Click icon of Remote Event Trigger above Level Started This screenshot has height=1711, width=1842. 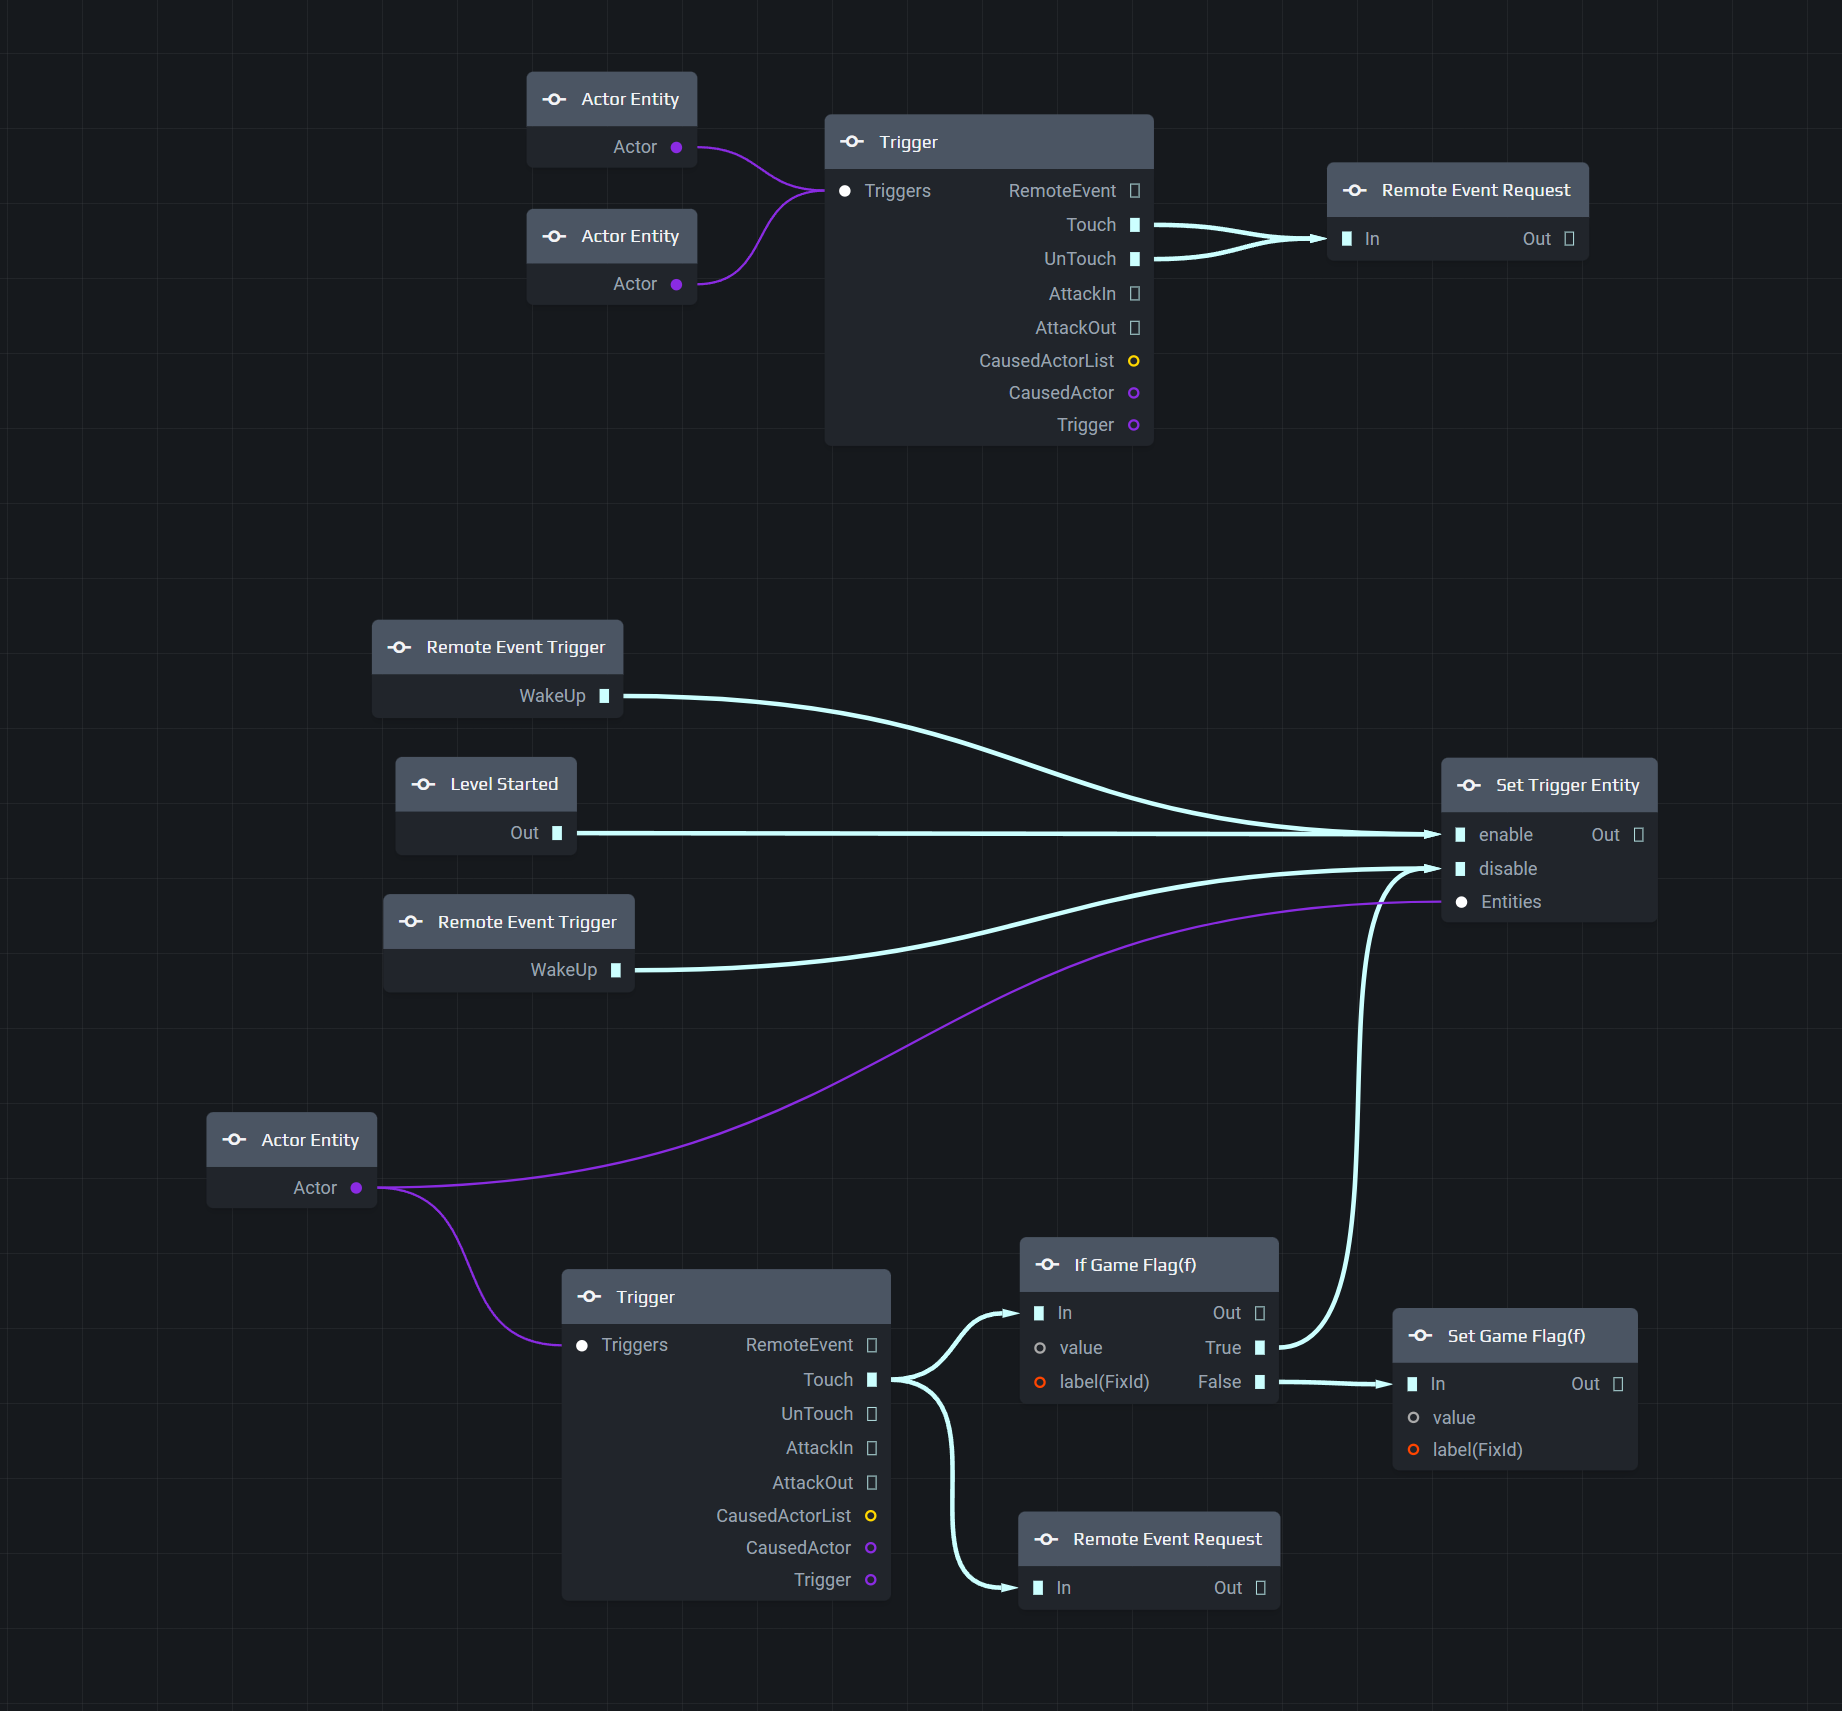(x=399, y=647)
